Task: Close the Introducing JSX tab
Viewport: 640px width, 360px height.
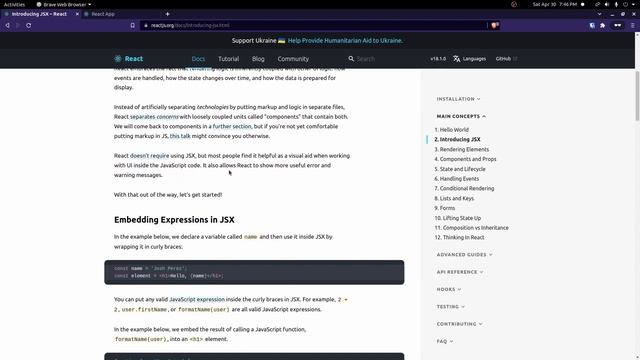Action: 77,14
